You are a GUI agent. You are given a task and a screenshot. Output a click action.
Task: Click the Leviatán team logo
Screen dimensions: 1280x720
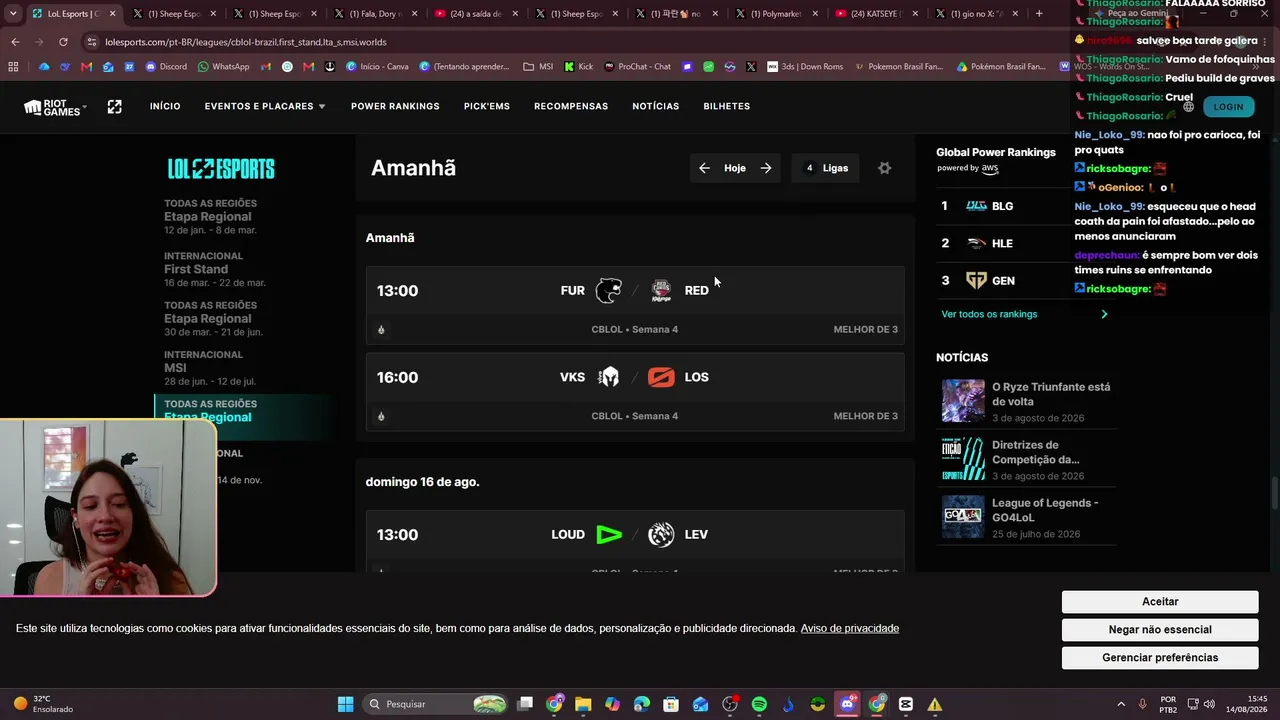(661, 535)
